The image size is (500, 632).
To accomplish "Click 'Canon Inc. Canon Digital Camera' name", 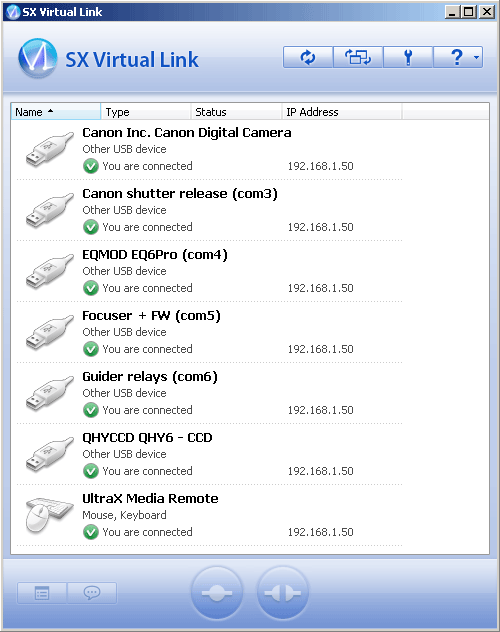I will click(x=187, y=133).
